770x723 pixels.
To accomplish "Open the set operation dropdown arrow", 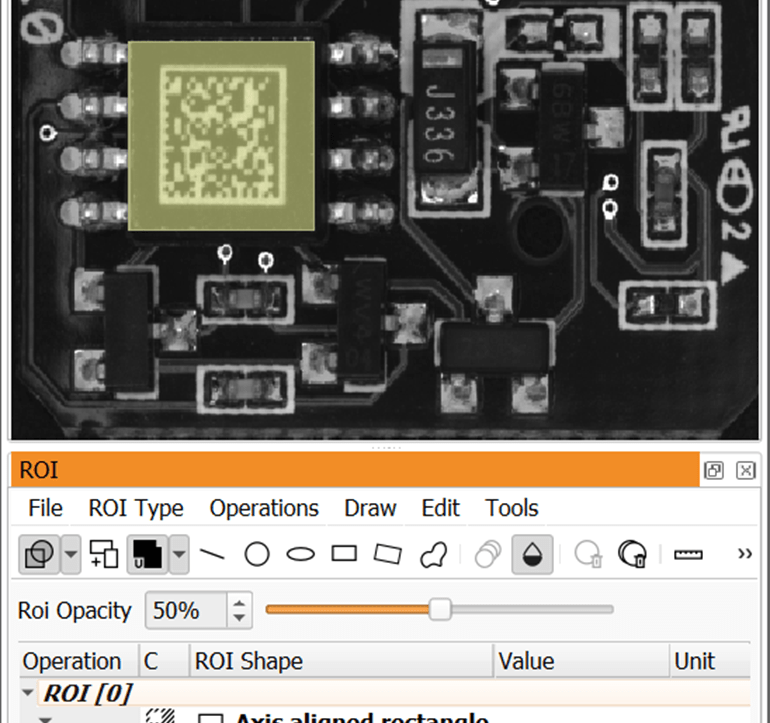I will pyautogui.click(x=179, y=554).
